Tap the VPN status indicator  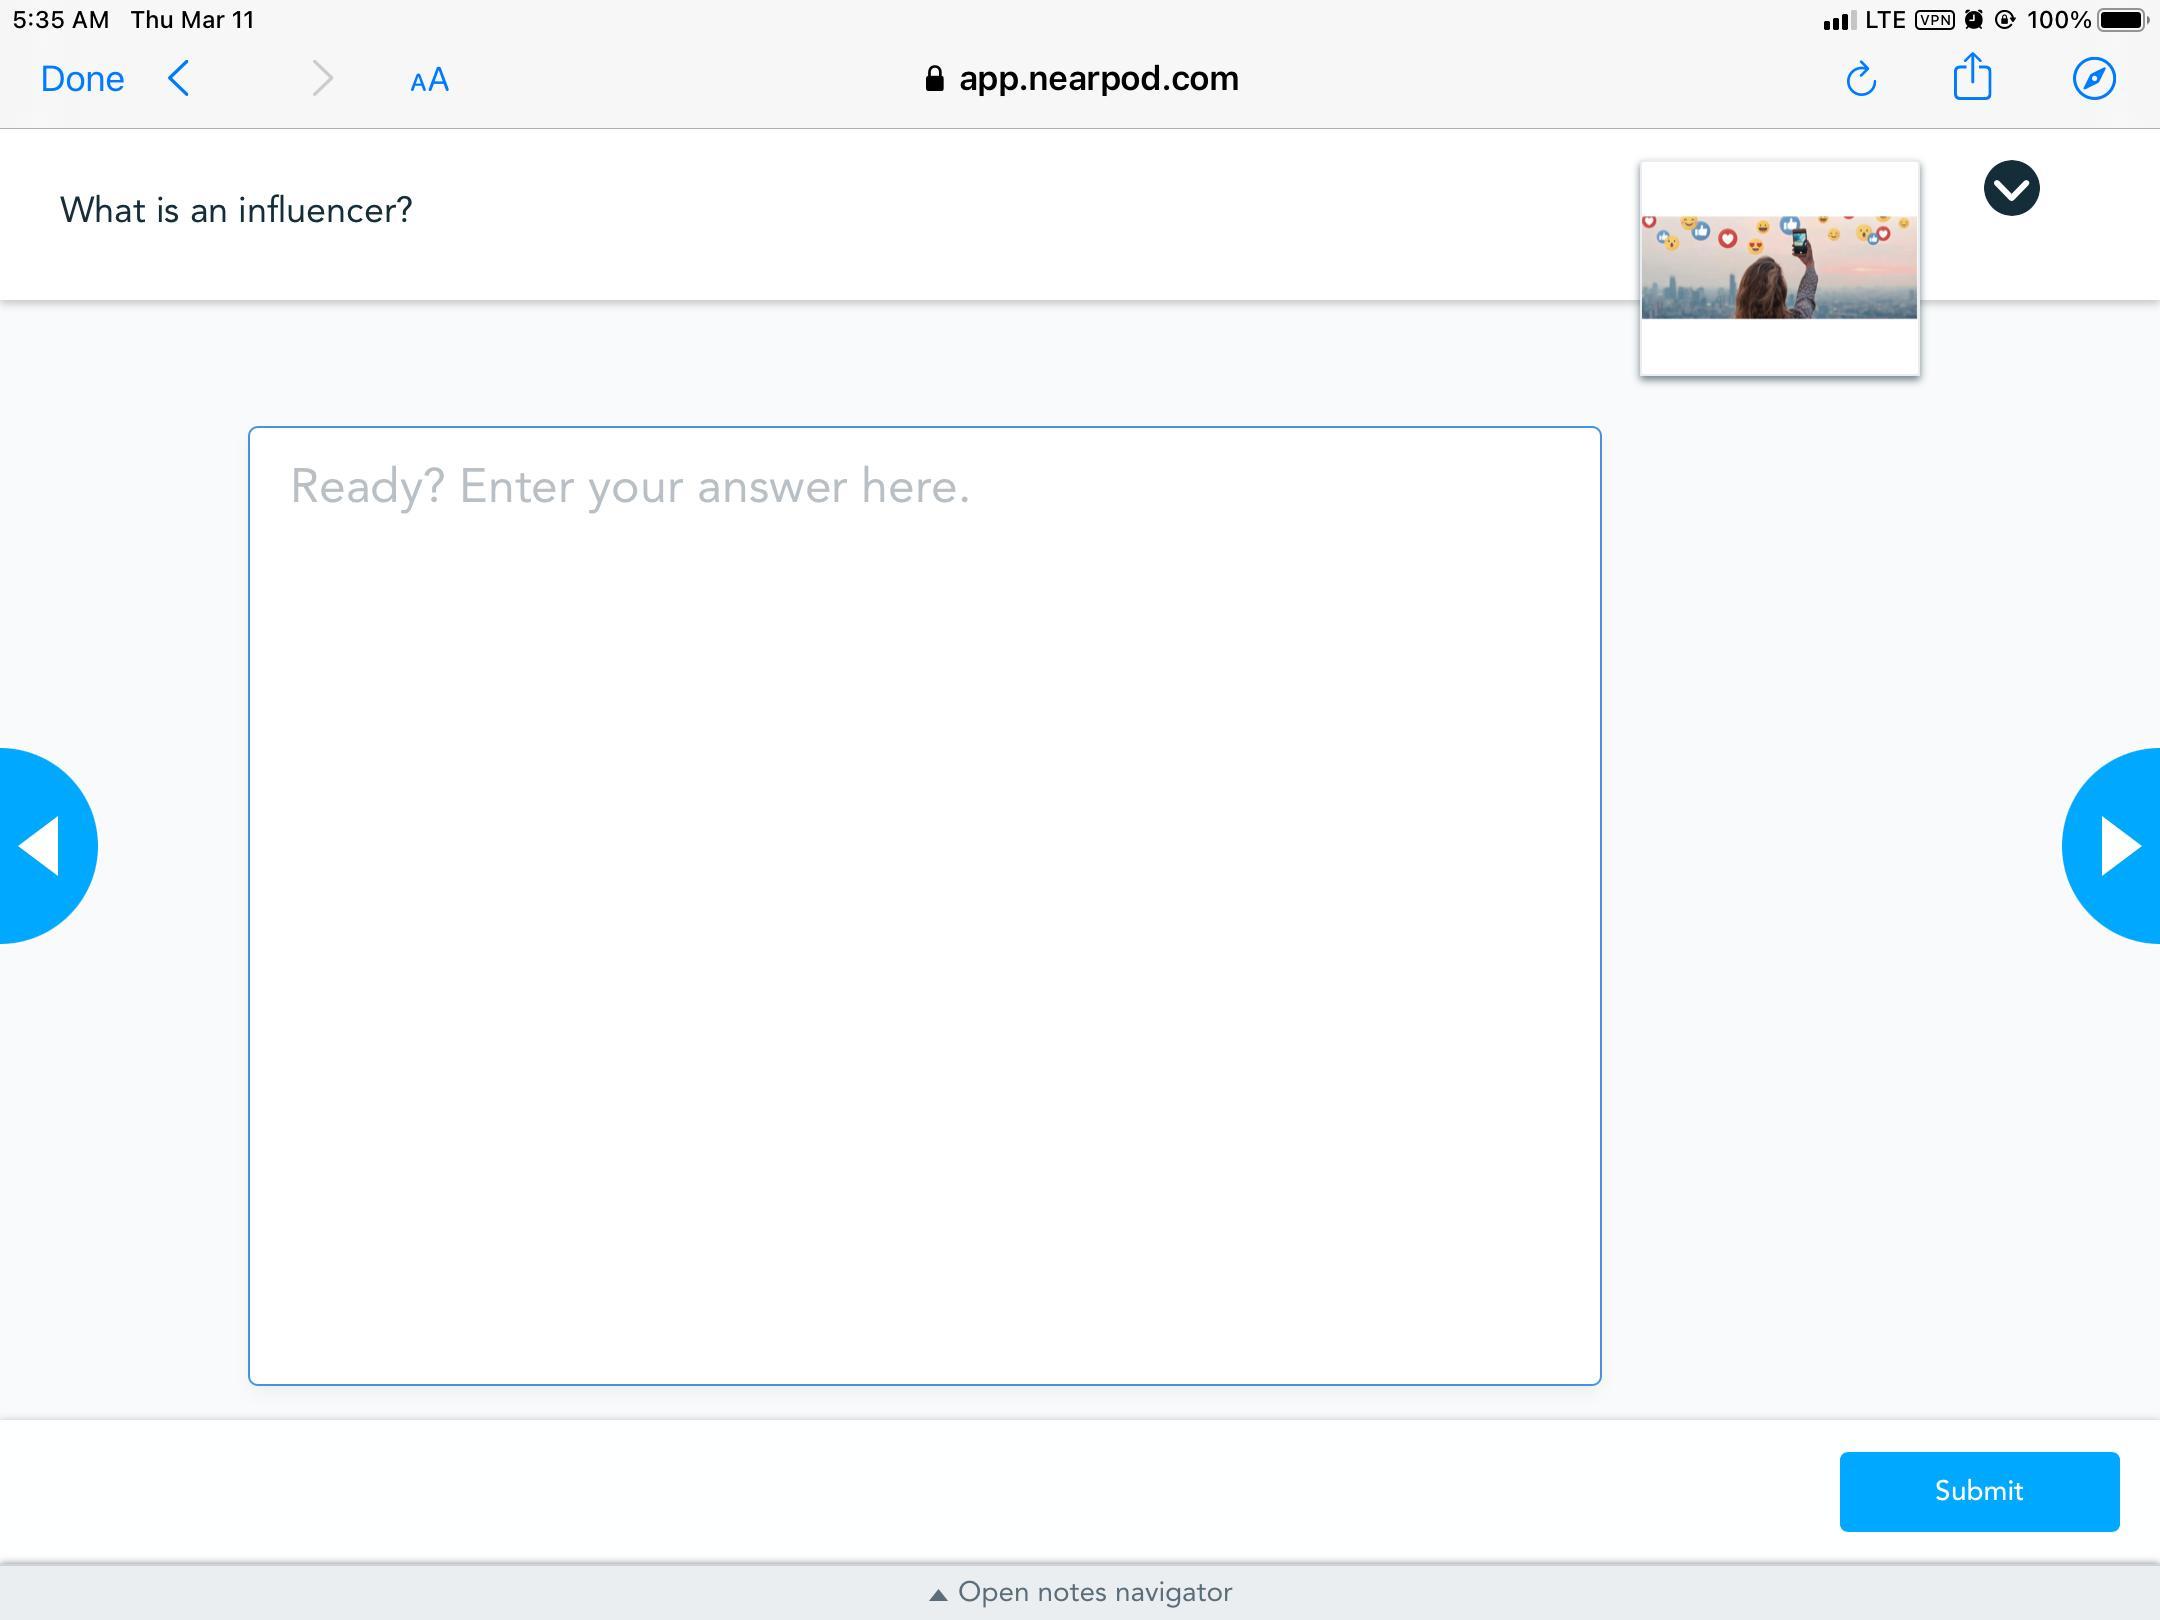click(x=1934, y=20)
